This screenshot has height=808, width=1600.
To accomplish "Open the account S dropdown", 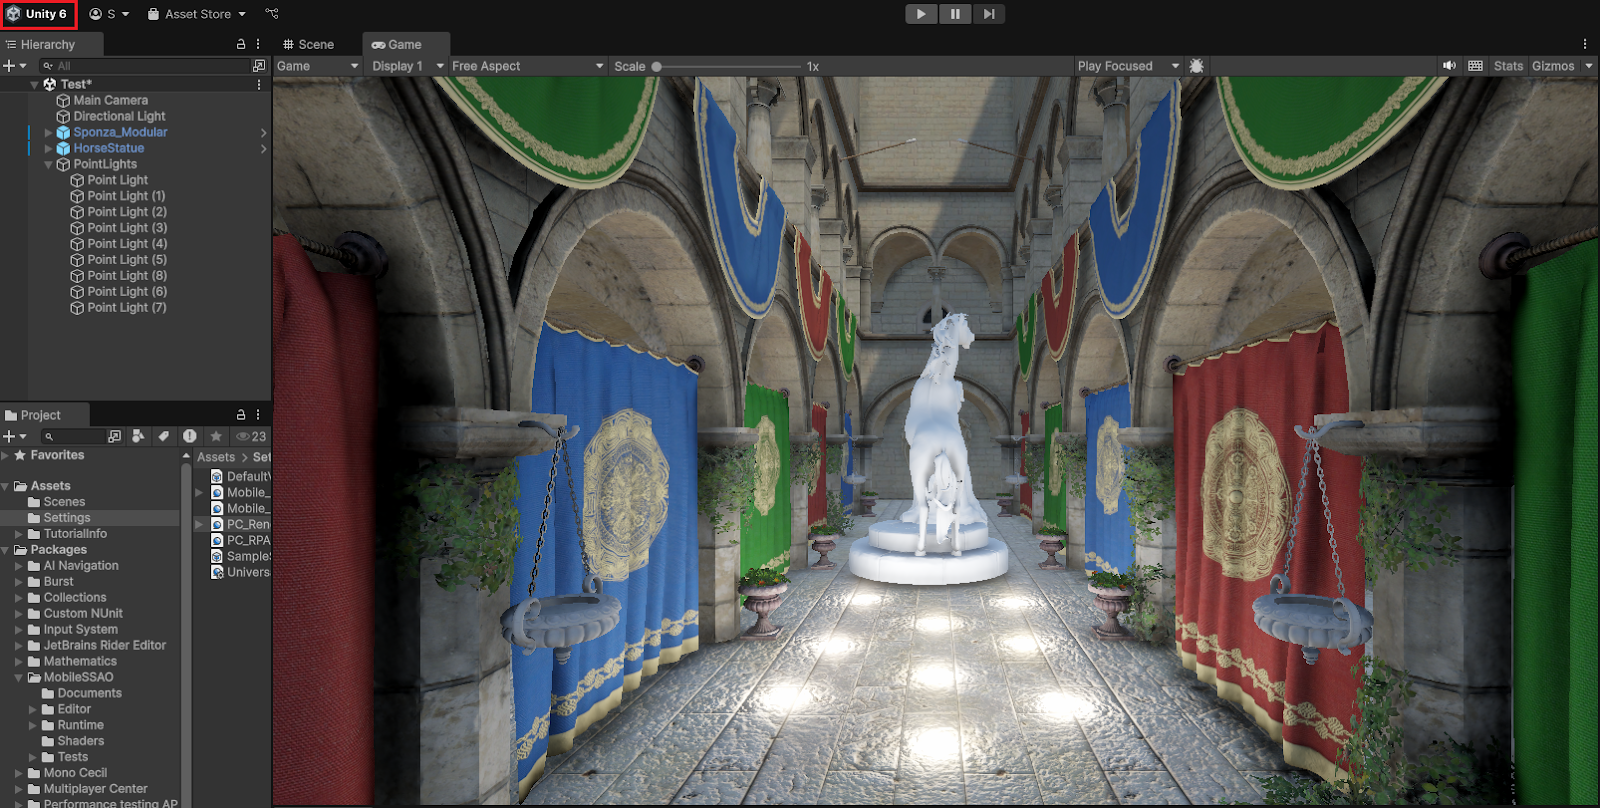I will point(109,14).
